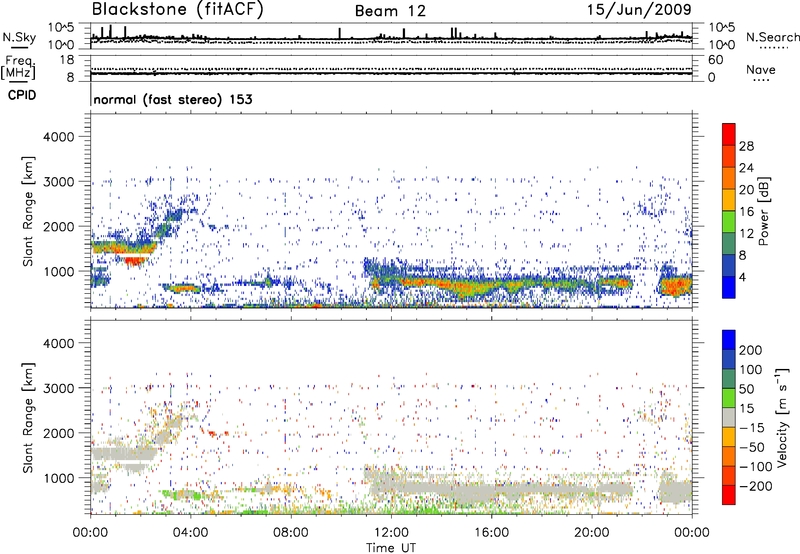Click the red bottom segment of Velocity colorbar
The width and height of the screenshot is (800, 554).
pos(729,495)
